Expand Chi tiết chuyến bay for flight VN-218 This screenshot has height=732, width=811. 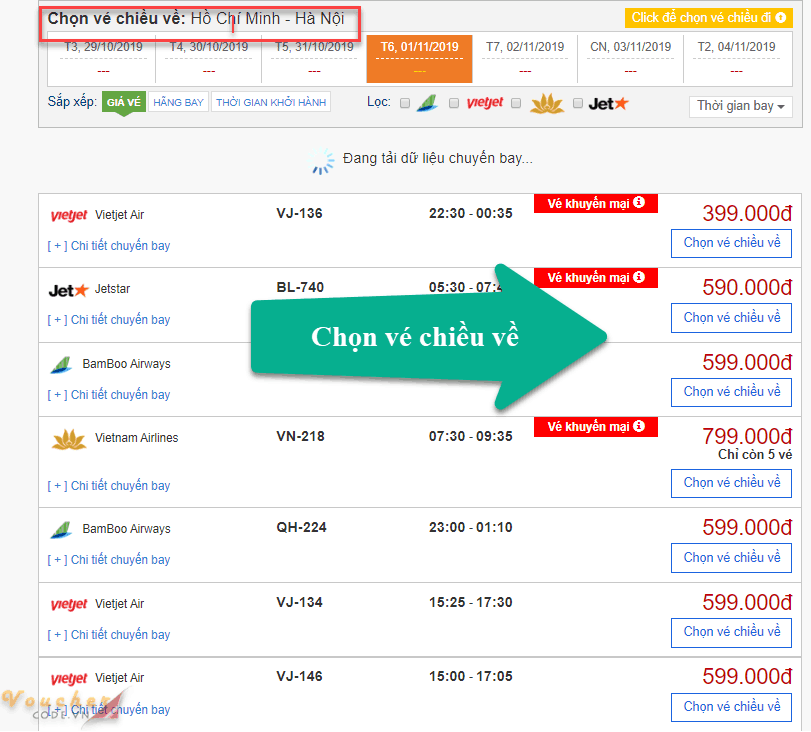click(x=109, y=486)
